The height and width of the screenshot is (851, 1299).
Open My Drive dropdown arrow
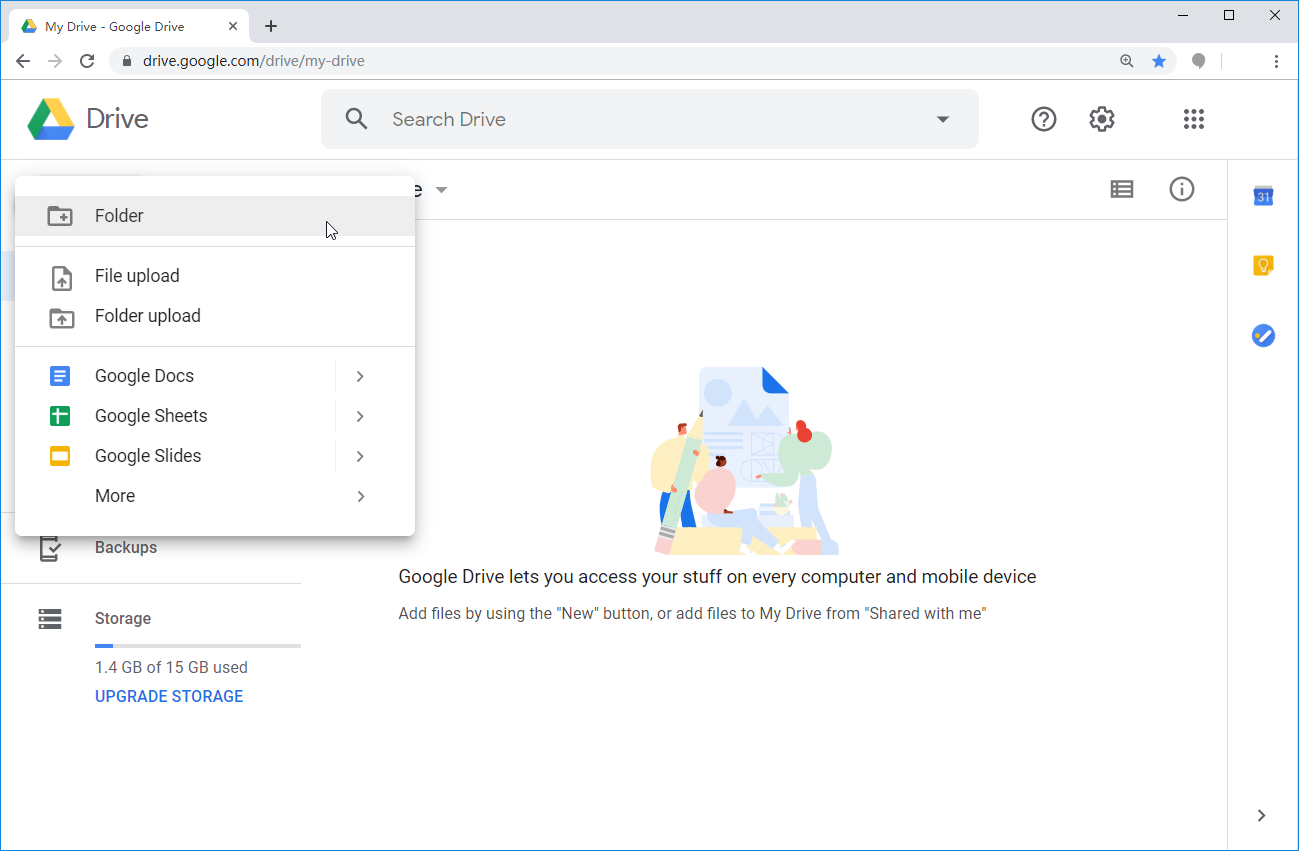(441, 190)
